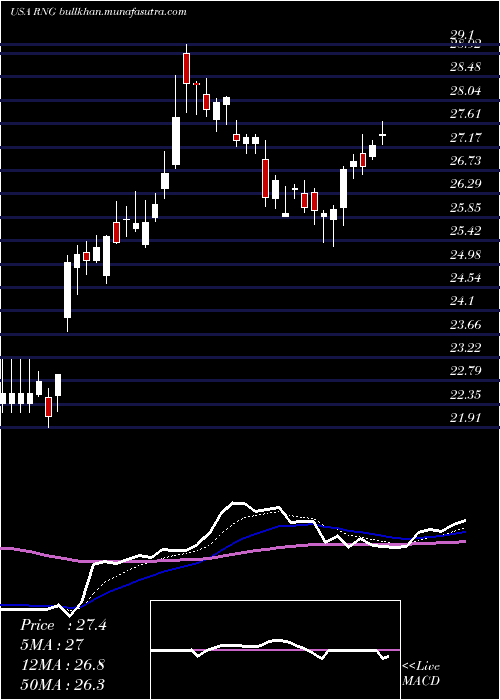This screenshot has height=700, width=500.
Task: Select the 50MA : 26.3 label
Action: point(62,684)
